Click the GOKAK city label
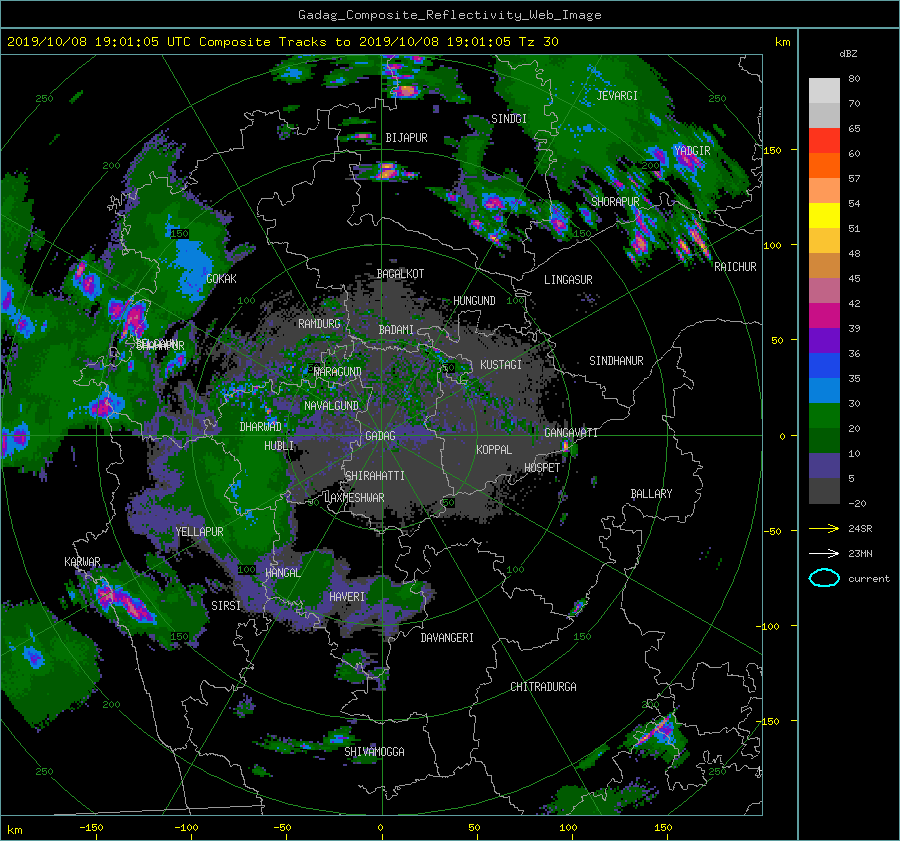The width and height of the screenshot is (900, 841). [x=221, y=279]
